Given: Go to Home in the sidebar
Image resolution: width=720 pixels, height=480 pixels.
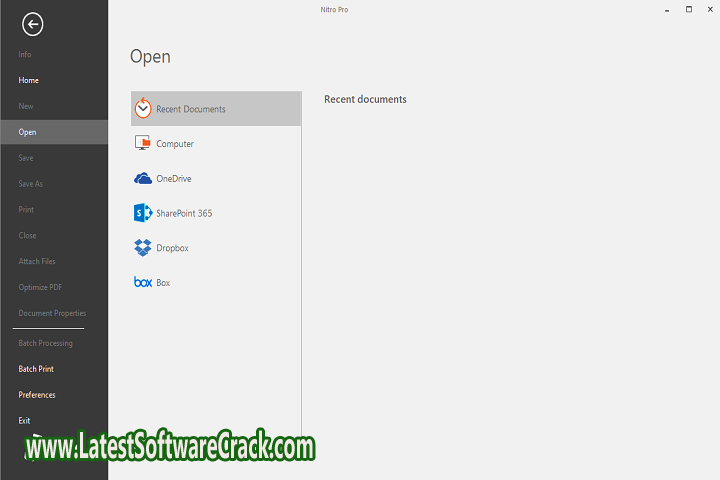Looking at the screenshot, I should point(29,80).
